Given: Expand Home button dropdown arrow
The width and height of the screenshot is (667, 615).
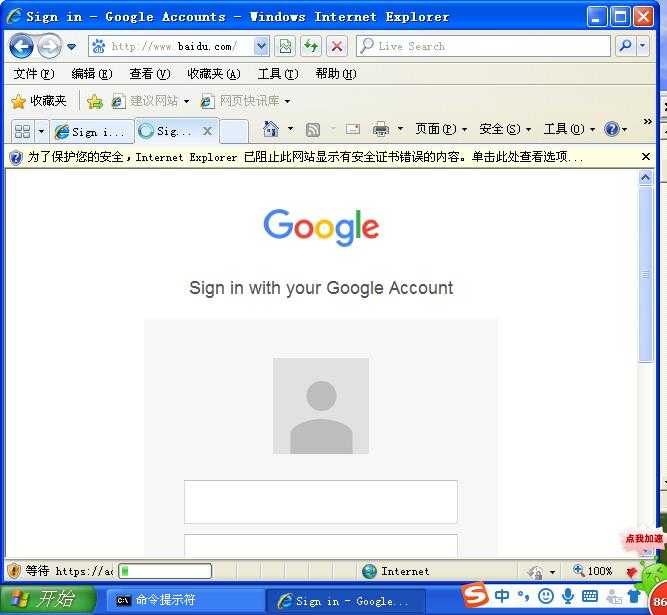Looking at the screenshot, I should click(x=291, y=128).
